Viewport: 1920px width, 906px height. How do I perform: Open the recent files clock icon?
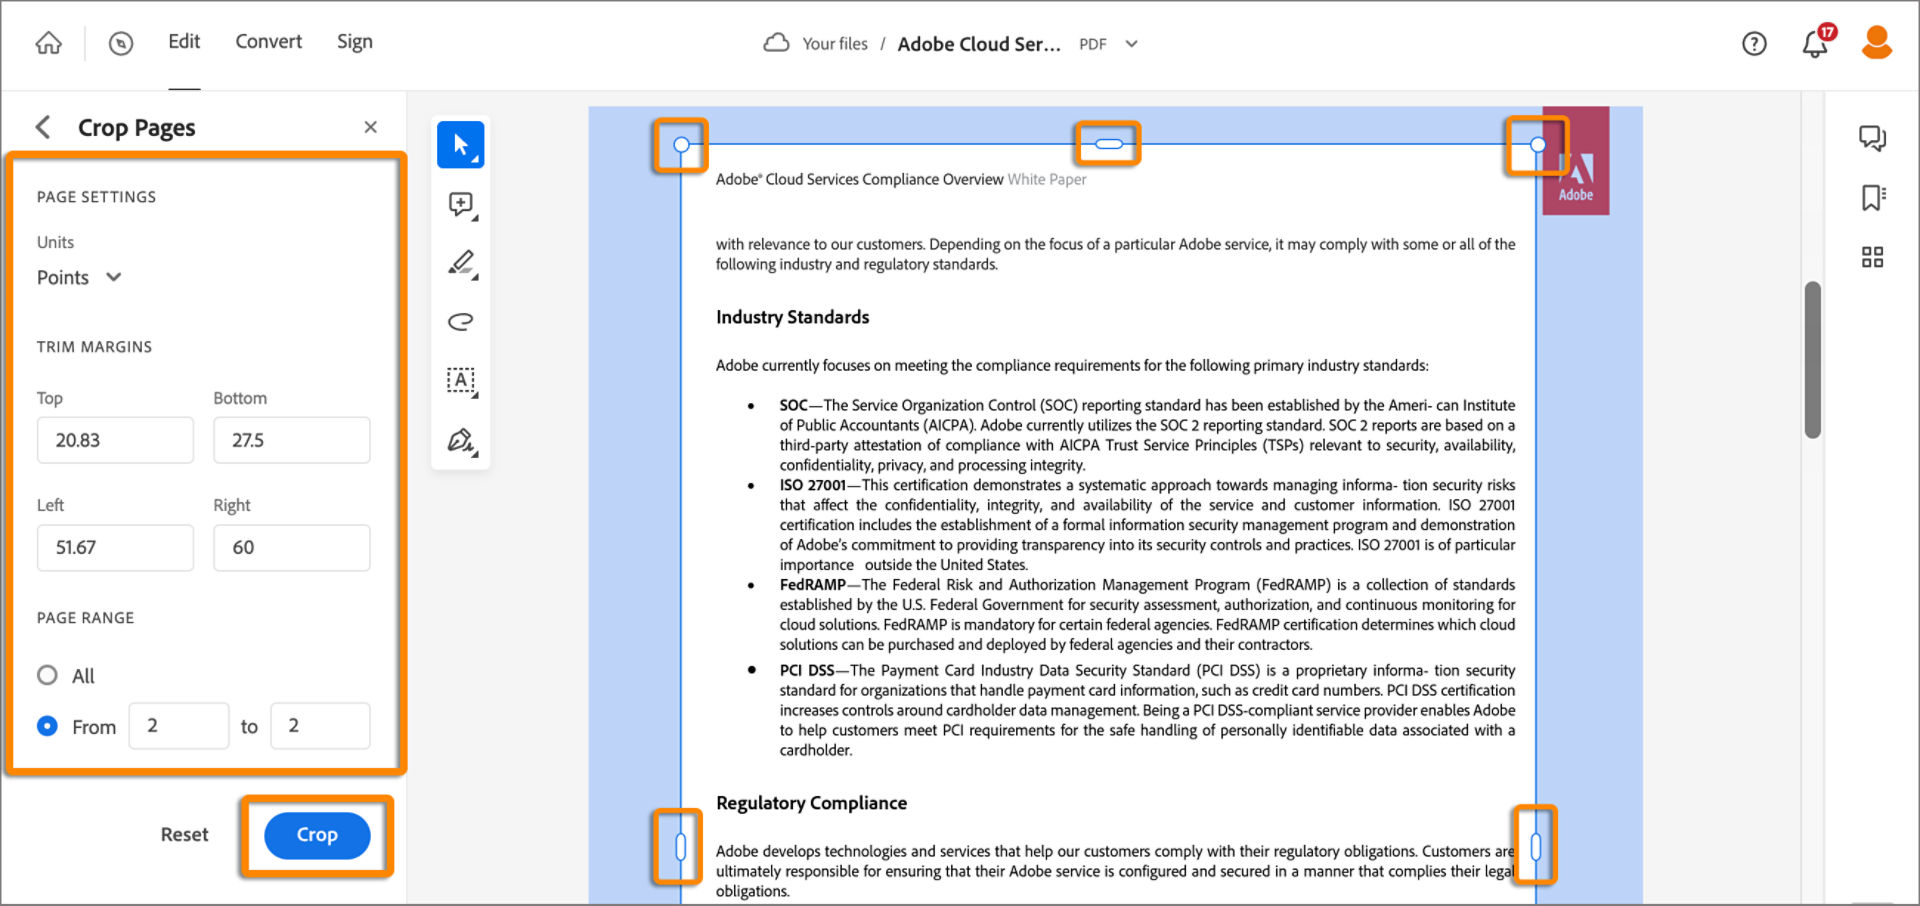121,43
